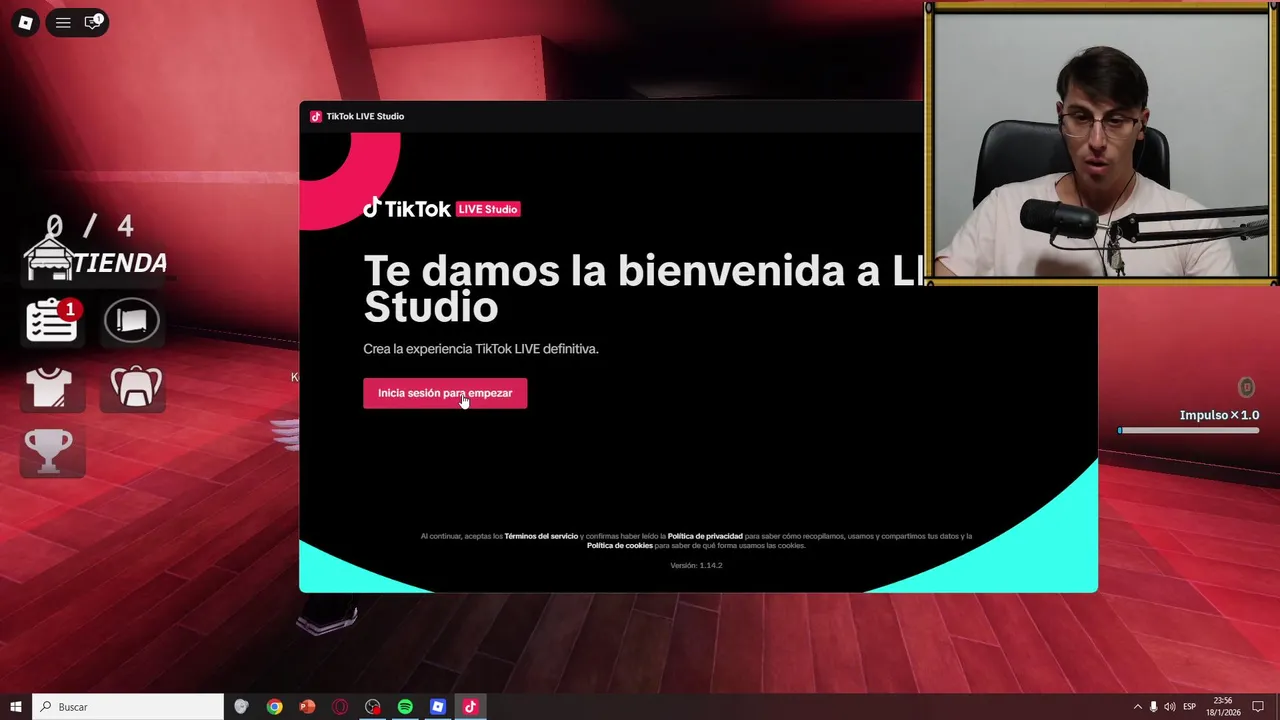Open OBS Studio from taskbar
Image resolution: width=1280 pixels, height=720 pixels.
(x=373, y=707)
